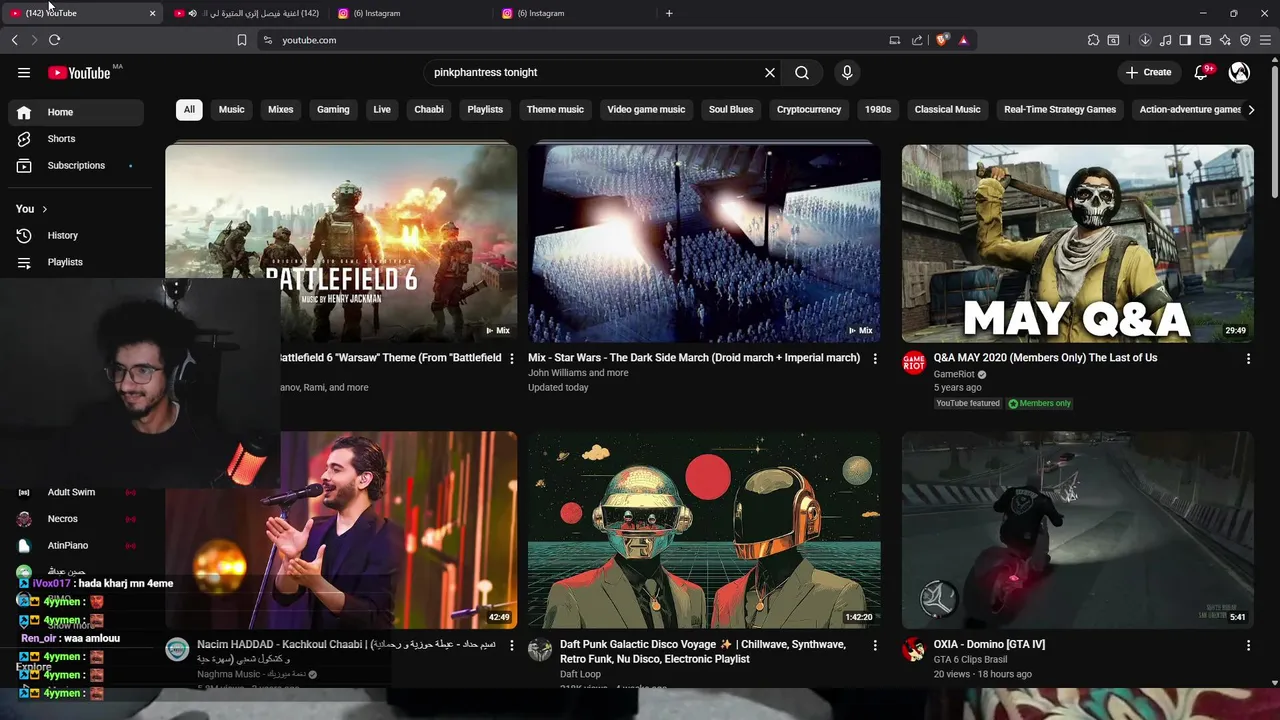Open Adult Swim subscription channel

pyautogui.click(x=76, y=492)
